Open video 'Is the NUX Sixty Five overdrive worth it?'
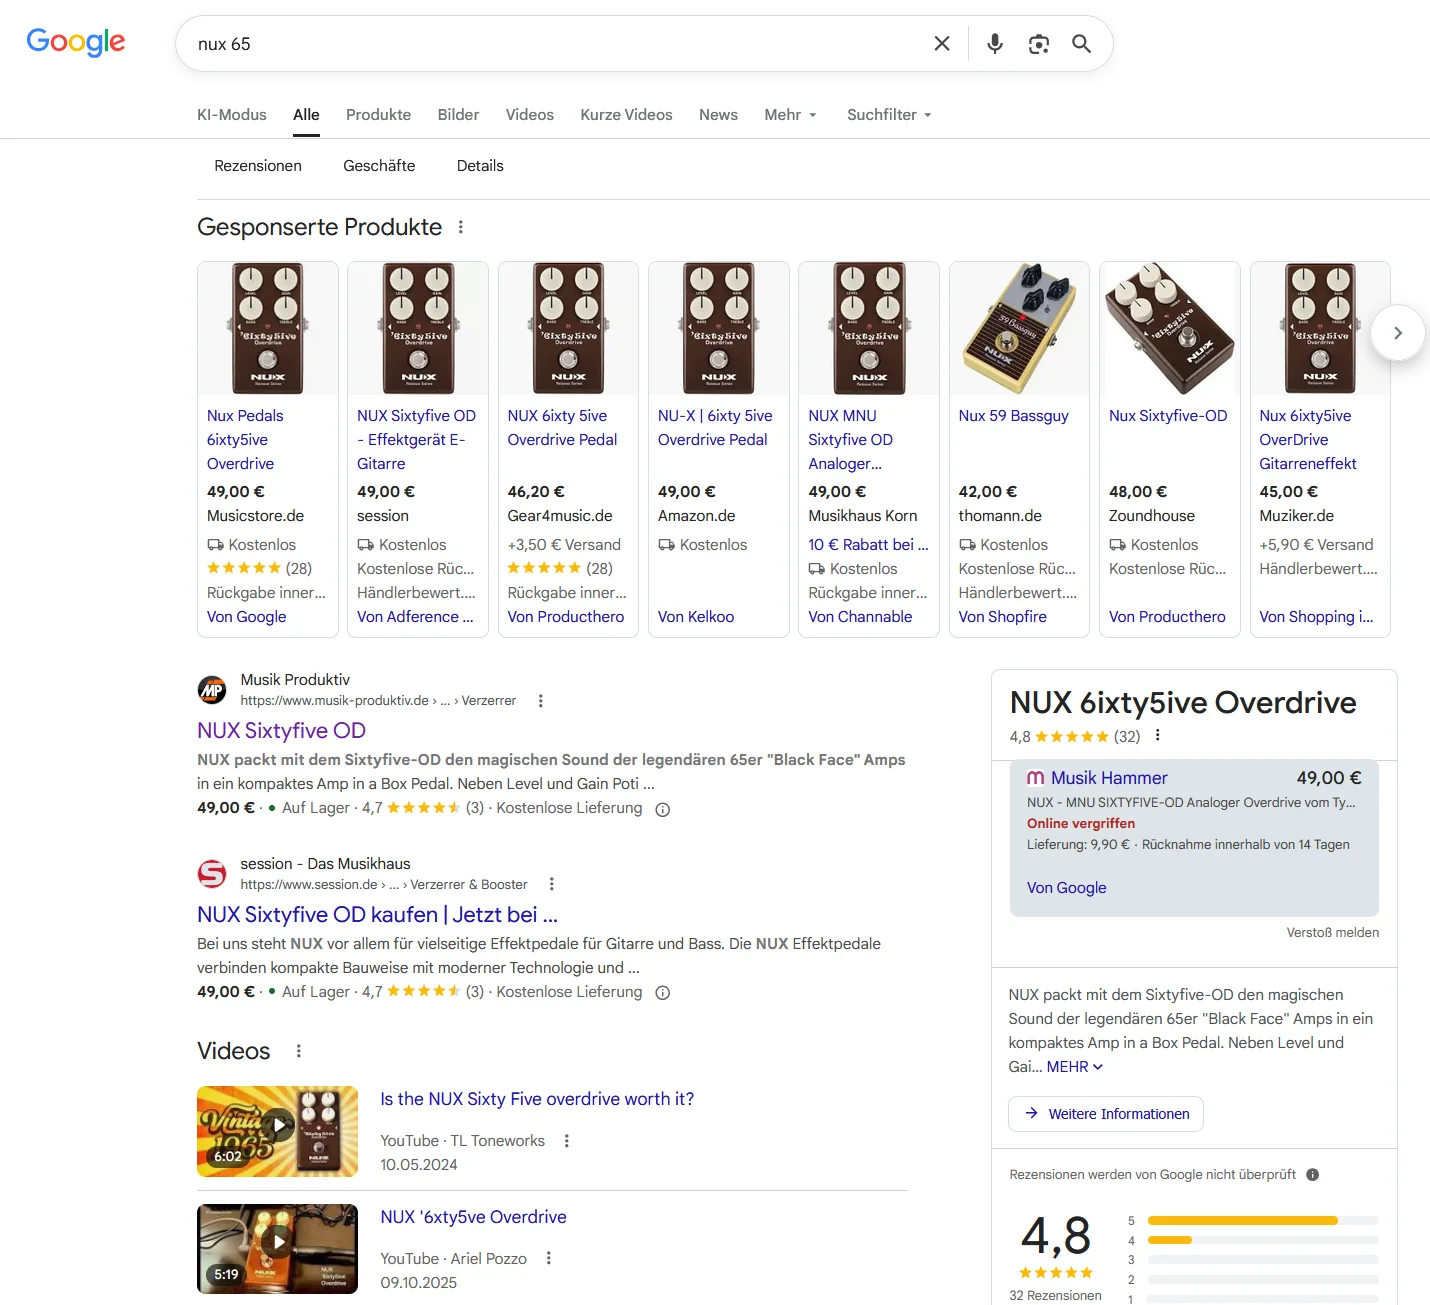The width and height of the screenshot is (1430, 1305). tap(537, 1099)
